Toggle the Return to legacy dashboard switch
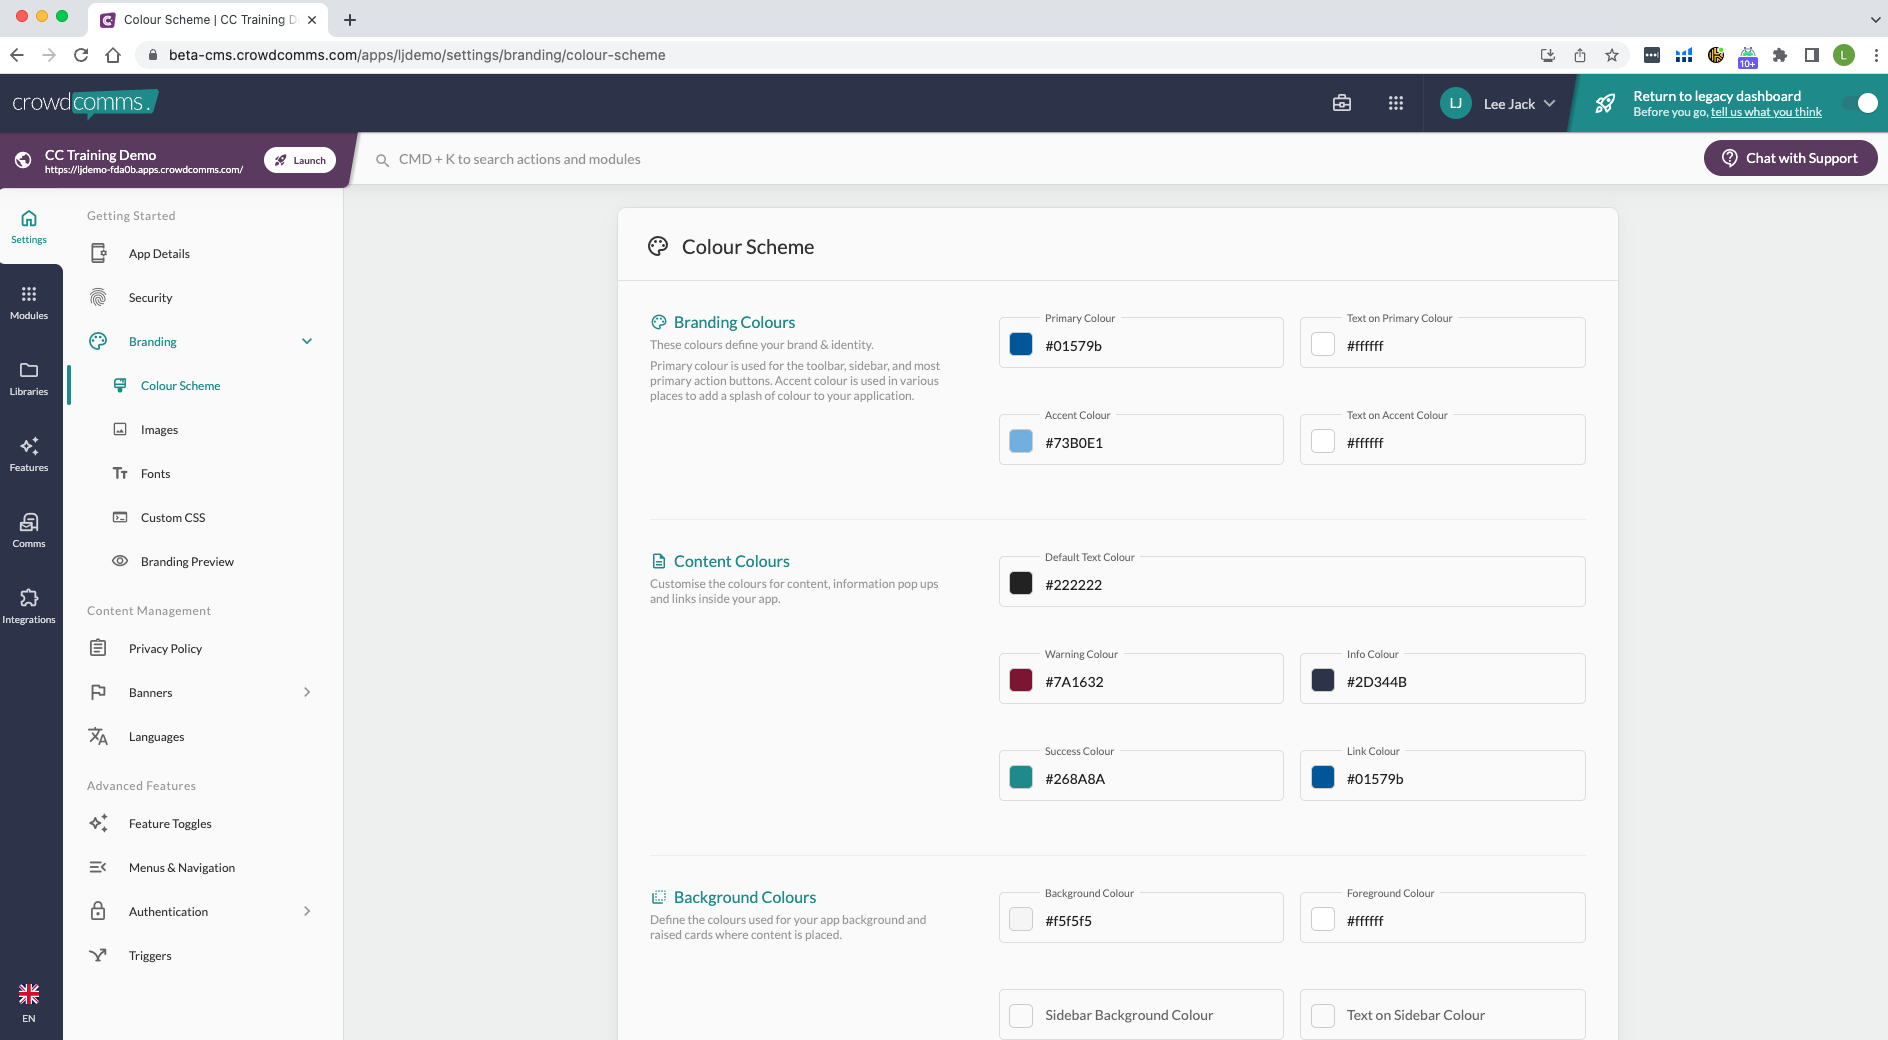The image size is (1888, 1040). 1864,103
